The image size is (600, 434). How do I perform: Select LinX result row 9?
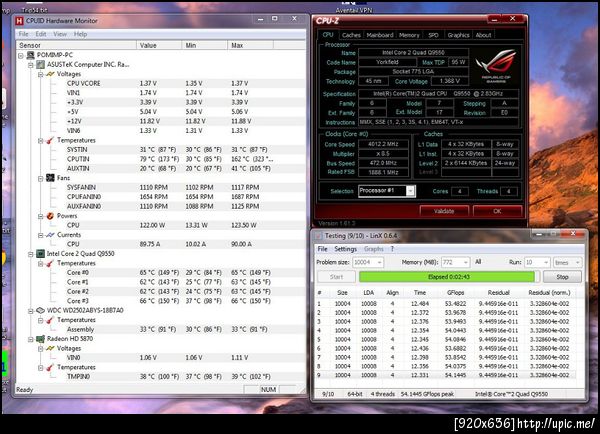(x=445, y=375)
